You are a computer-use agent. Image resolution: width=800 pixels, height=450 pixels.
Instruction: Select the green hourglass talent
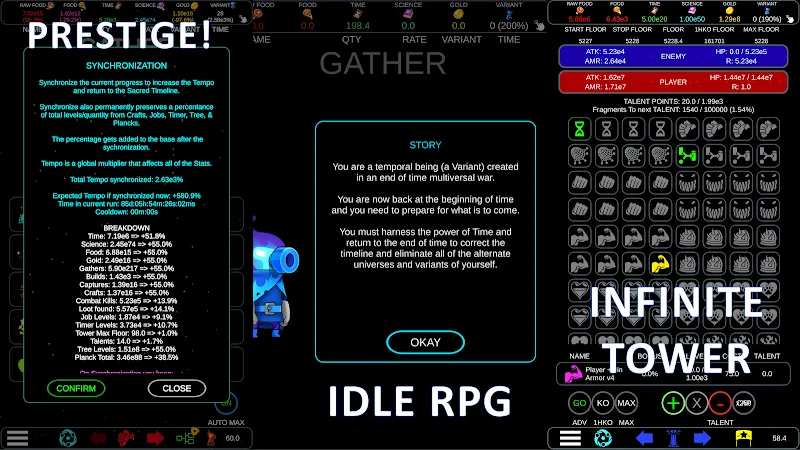580,128
